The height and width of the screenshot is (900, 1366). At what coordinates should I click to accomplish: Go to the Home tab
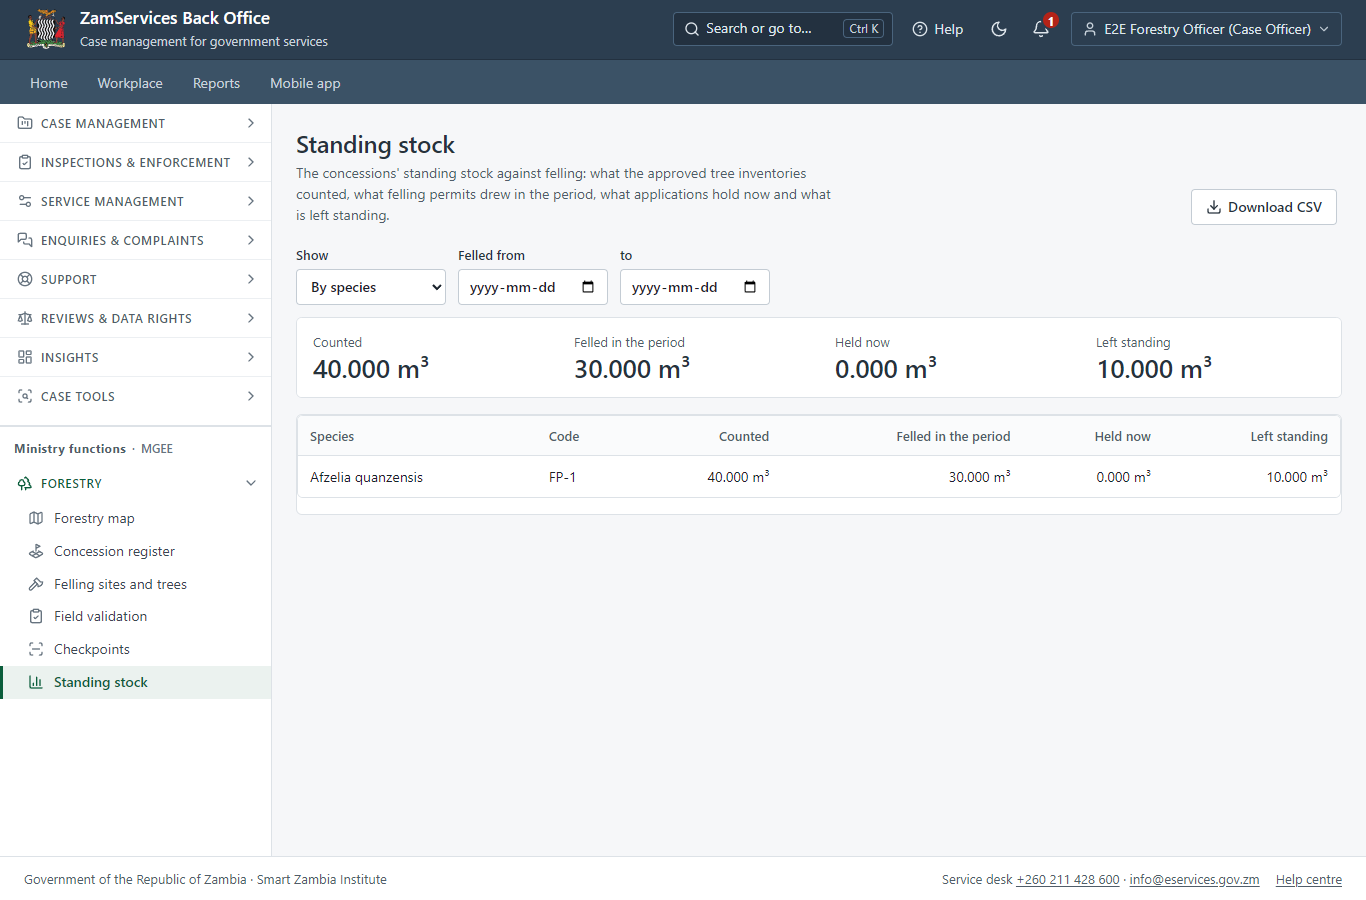click(49, 83)
